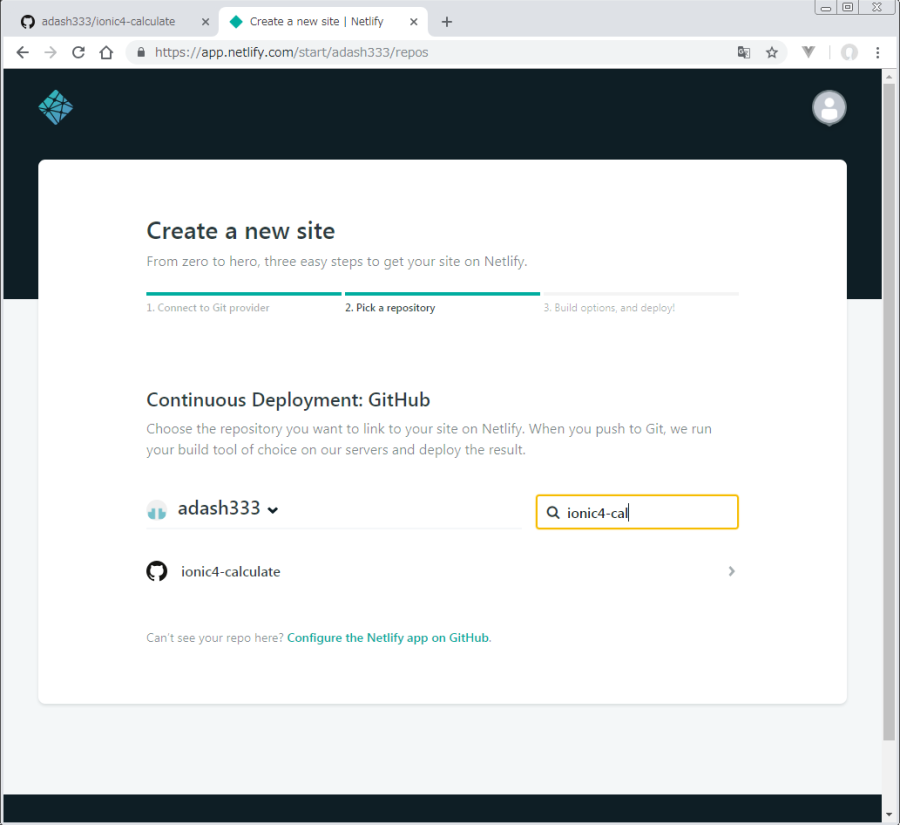The height and width of the screenshot is (825, 900).
Task: Click the vertical page scrollbar
Action: [890, 400]
